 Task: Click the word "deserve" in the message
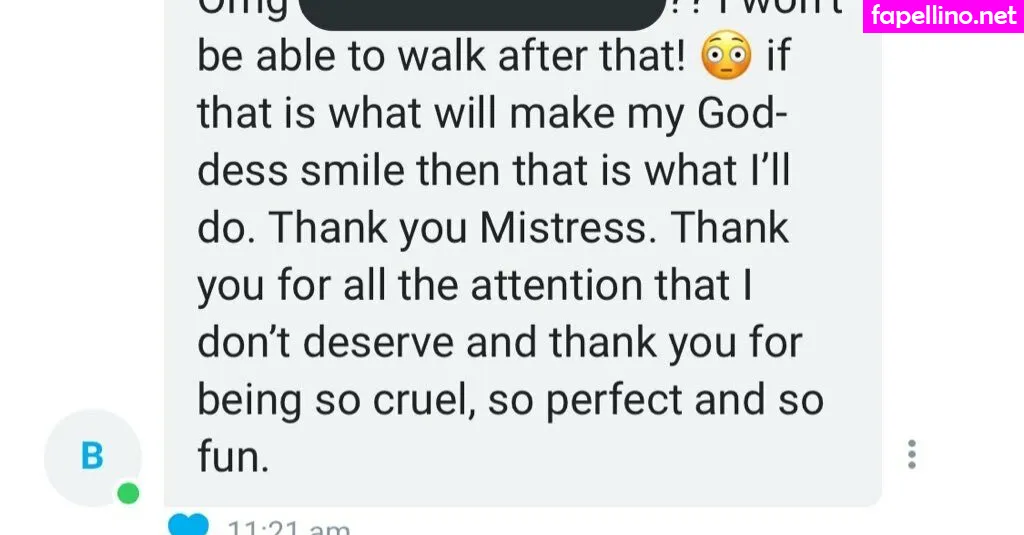coord(384,344)
